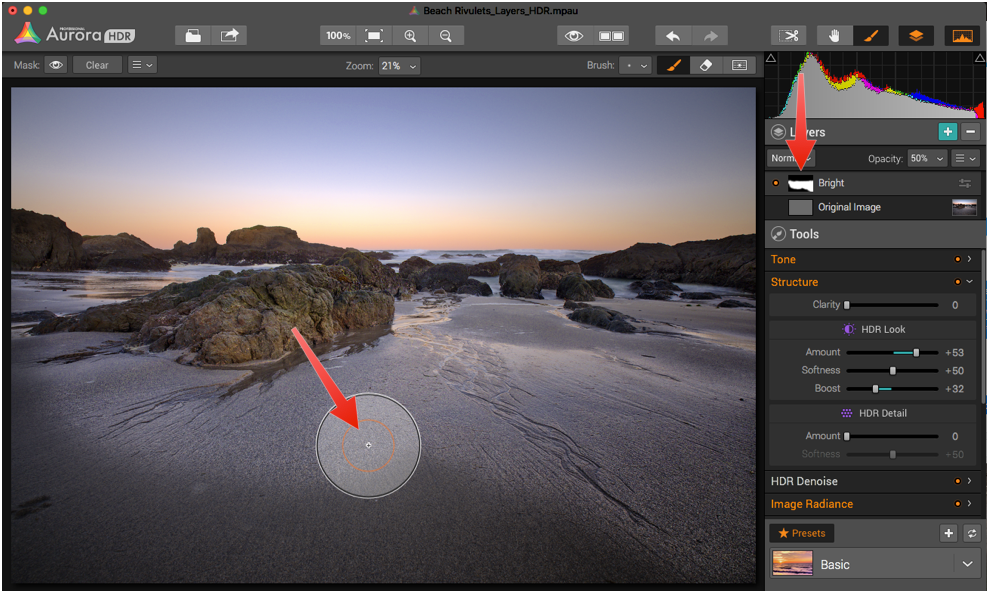Click the undo arrow icon
The height and width of the screenshot is (593, 989).
pyautogui.click(x=673, y=36)
